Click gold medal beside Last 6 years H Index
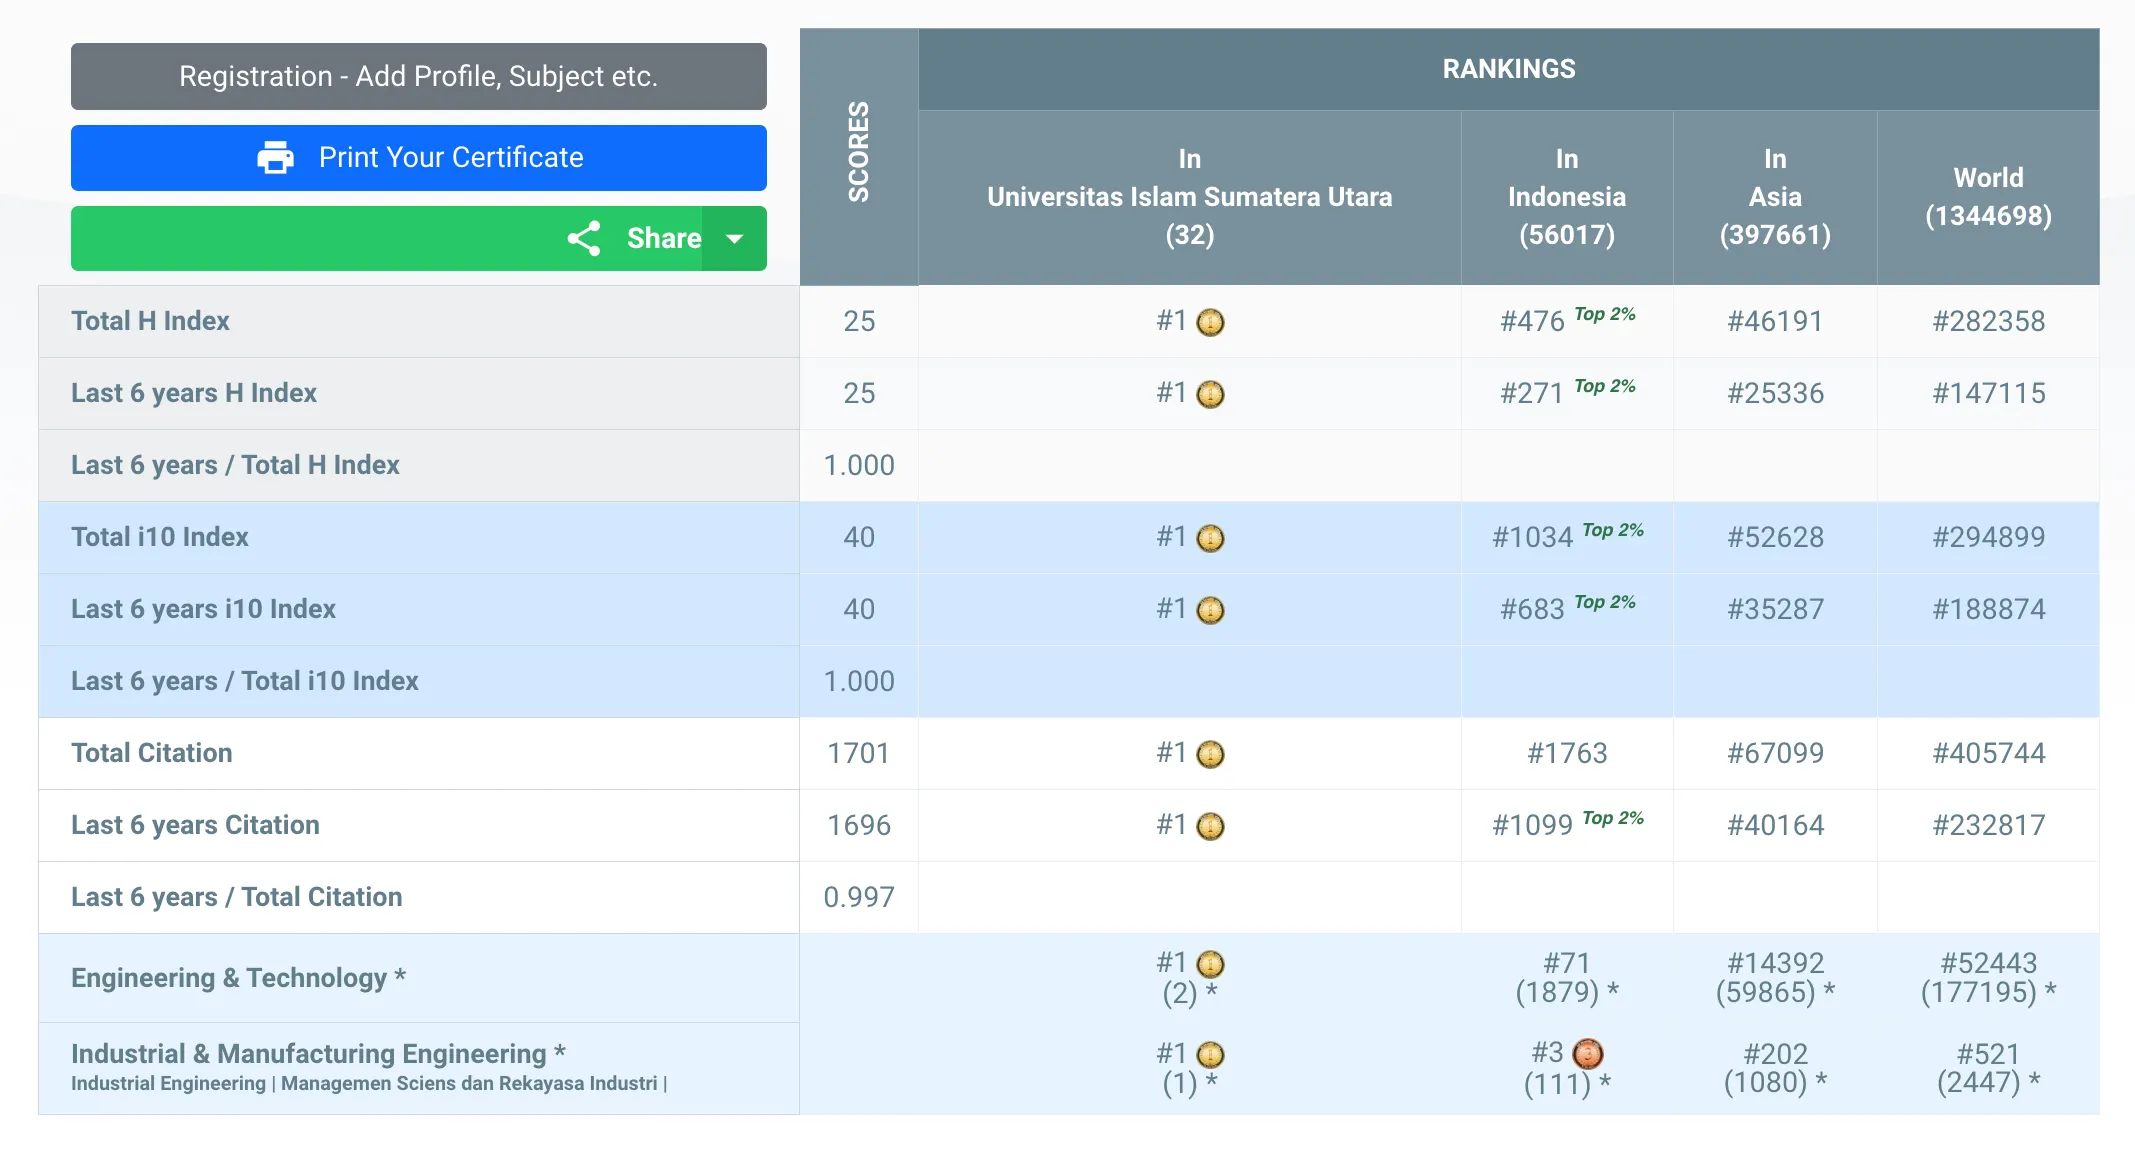The height and width of the screenshot is (1152, 2135). pyautogui.click(x=1210, y=394)
